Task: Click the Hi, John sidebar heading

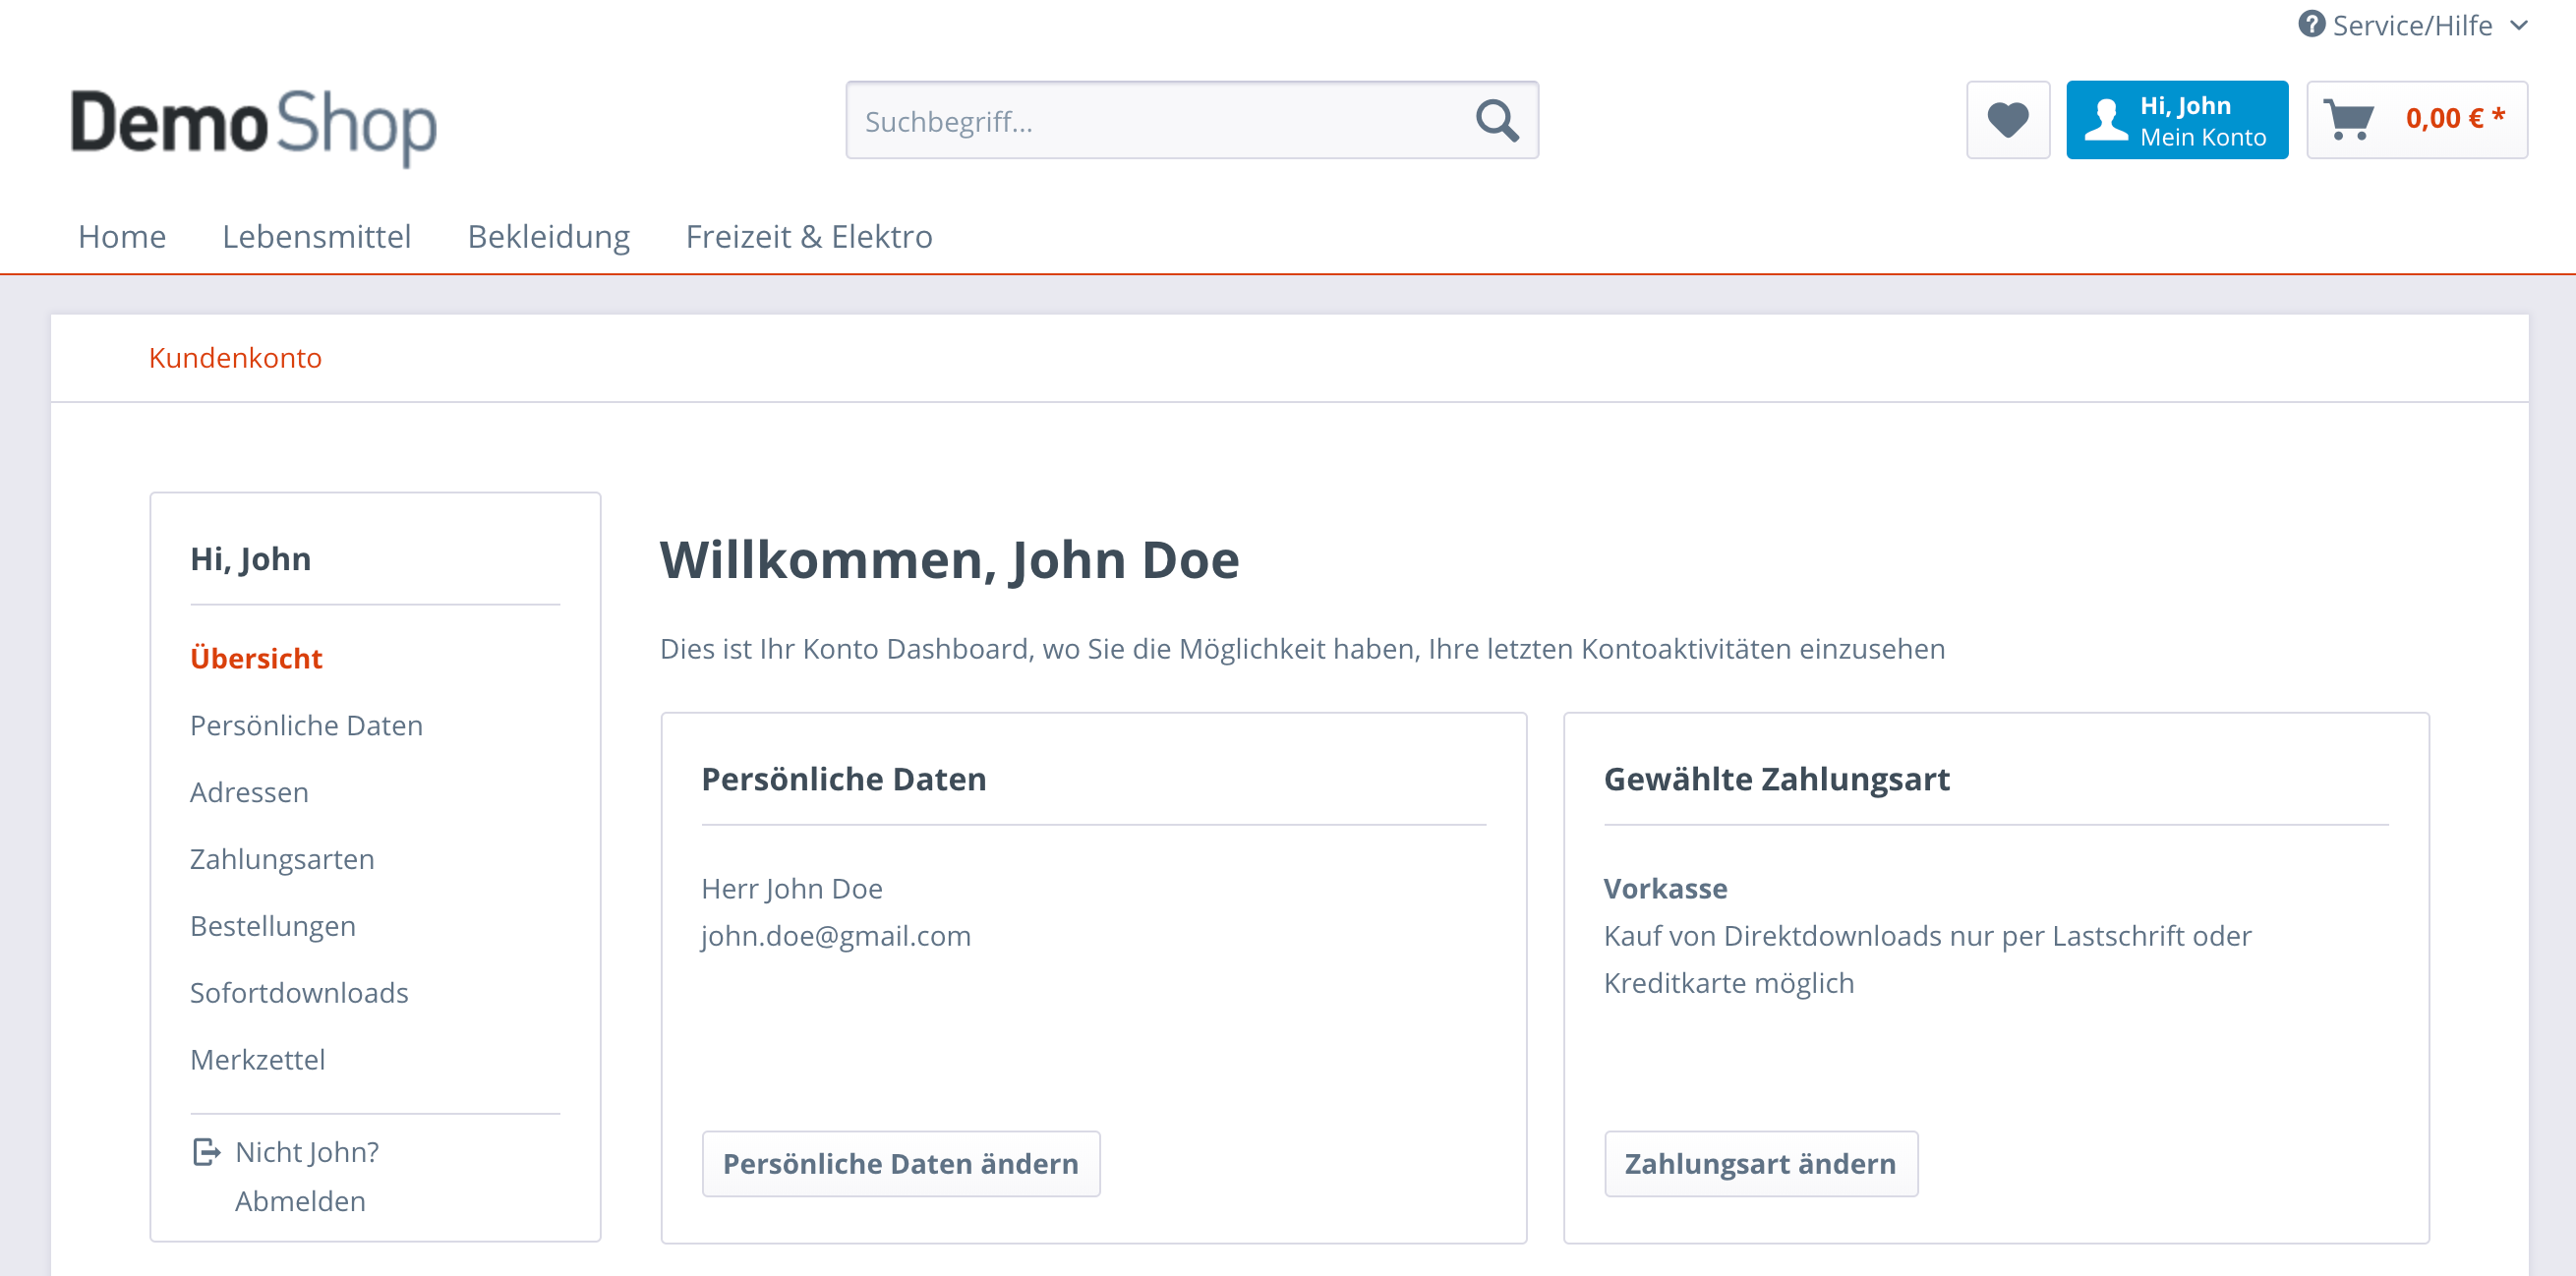Action: coord(250,558)
